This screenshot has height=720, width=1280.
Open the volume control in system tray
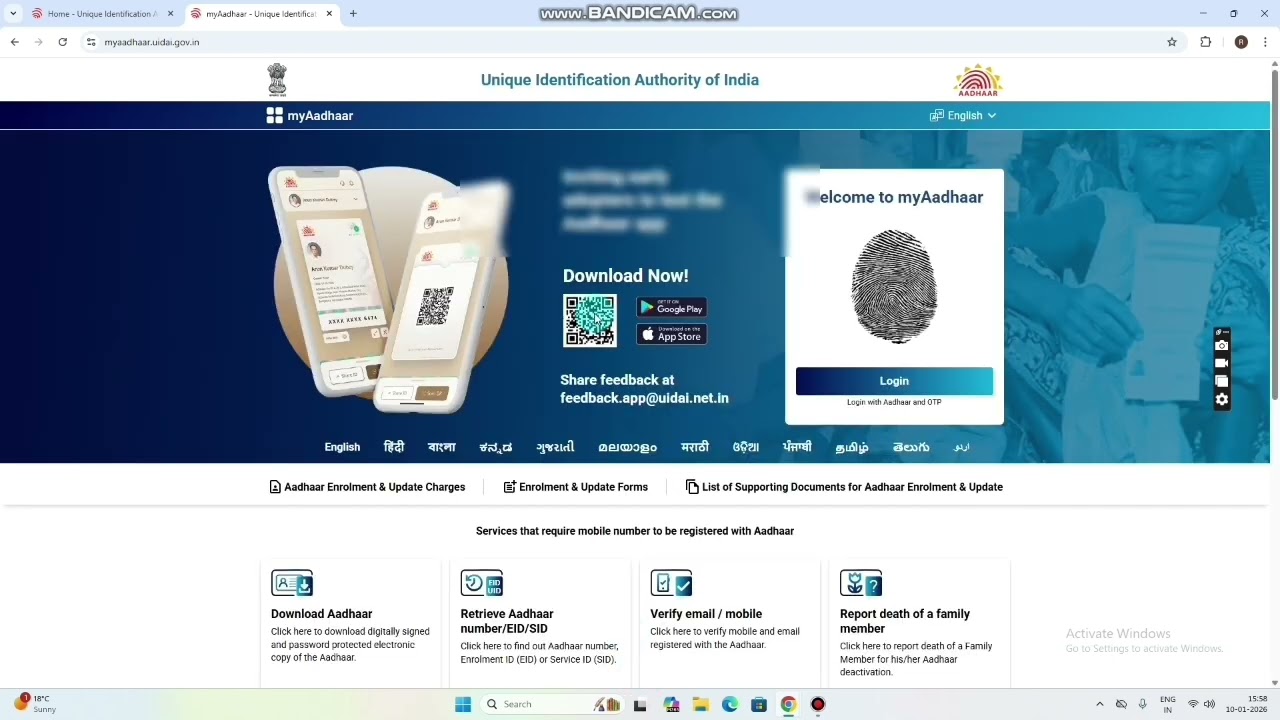pyautogui.click(x=1209, y=704)
